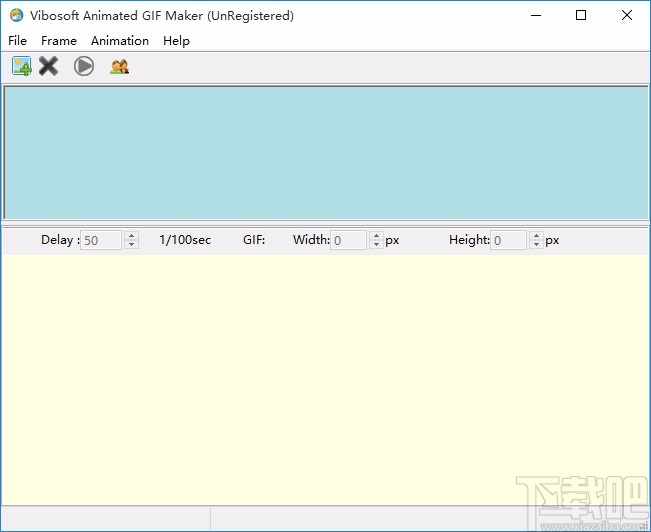Image resolution: width=651 pixels, height=532 pixels.
Task: Decrease GIF Height with down arrow
Action: [x=536, y=245]
